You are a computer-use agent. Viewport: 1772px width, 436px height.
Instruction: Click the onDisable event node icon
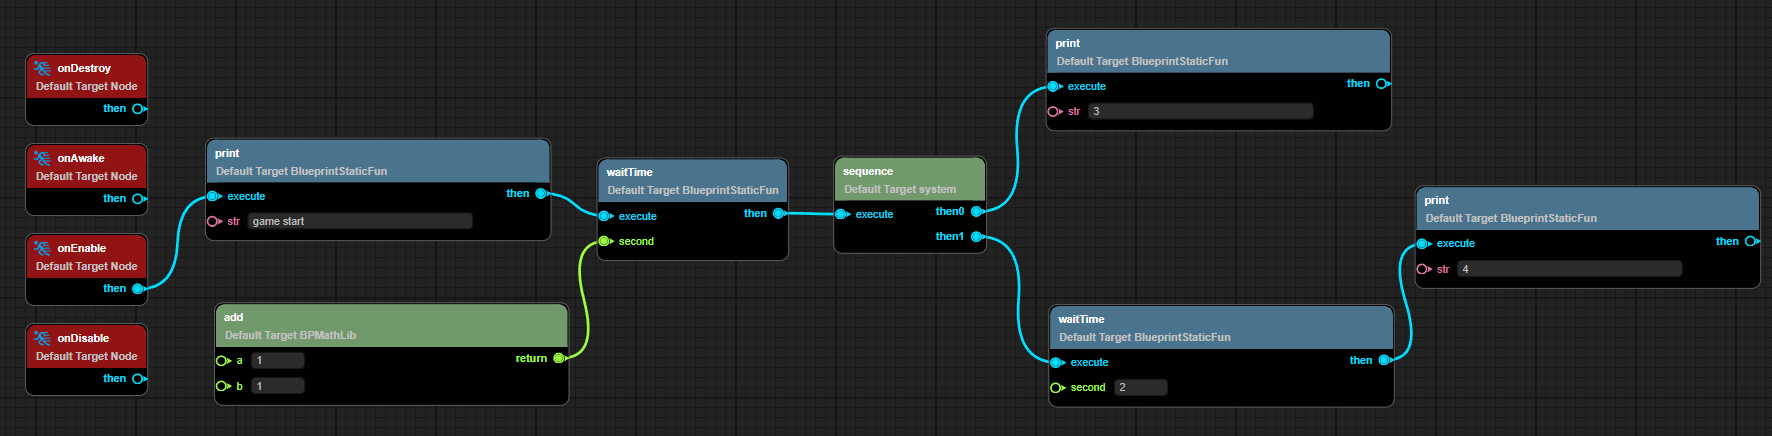(x=42, y=338)
